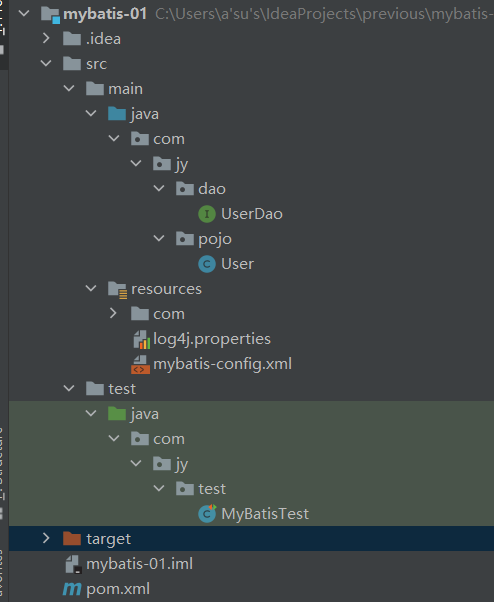Click the resources root folder icon
494x602 pixels.
tap(117, 289)
